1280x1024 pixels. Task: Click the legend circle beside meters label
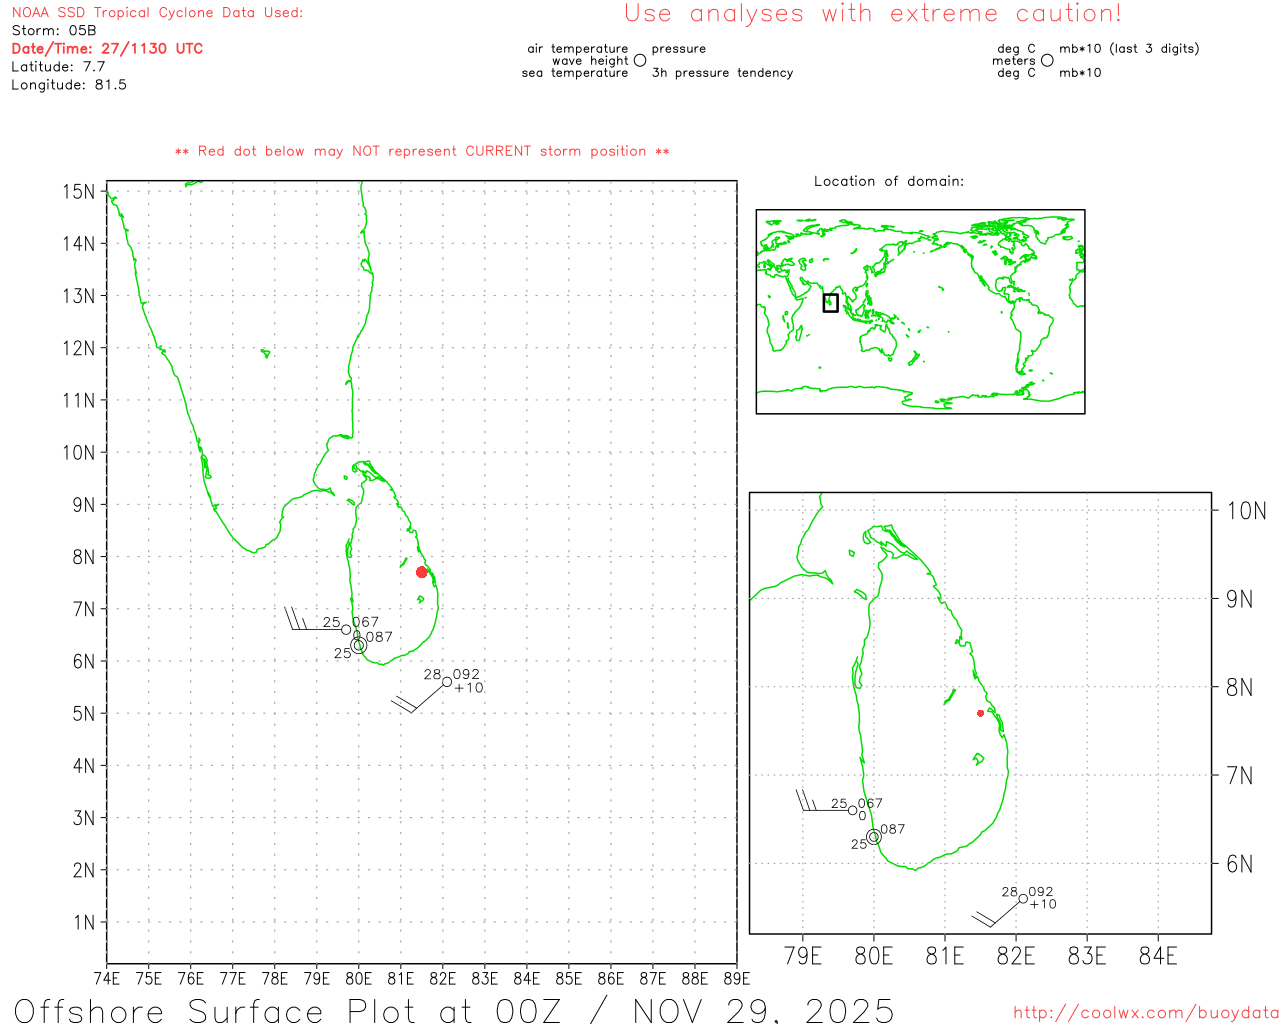[1047, 61]
